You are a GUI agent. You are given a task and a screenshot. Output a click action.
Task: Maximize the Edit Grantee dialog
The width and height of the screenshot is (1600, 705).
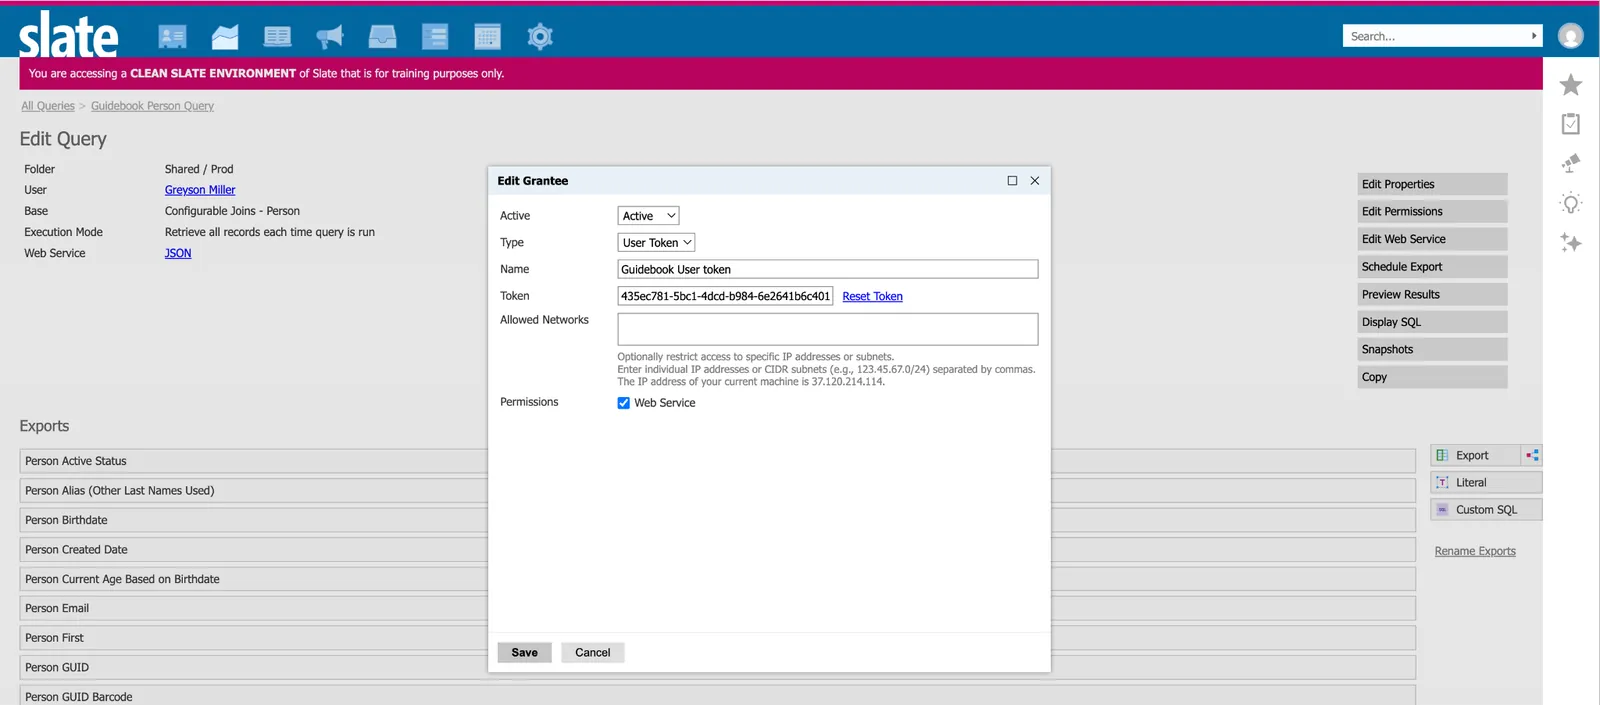pyautogui.click(x=1012, y=181)
